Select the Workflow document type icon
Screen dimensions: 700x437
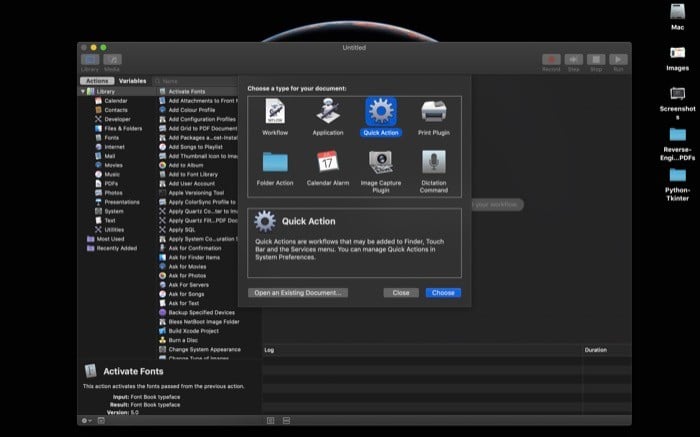(x=275, y=112)
